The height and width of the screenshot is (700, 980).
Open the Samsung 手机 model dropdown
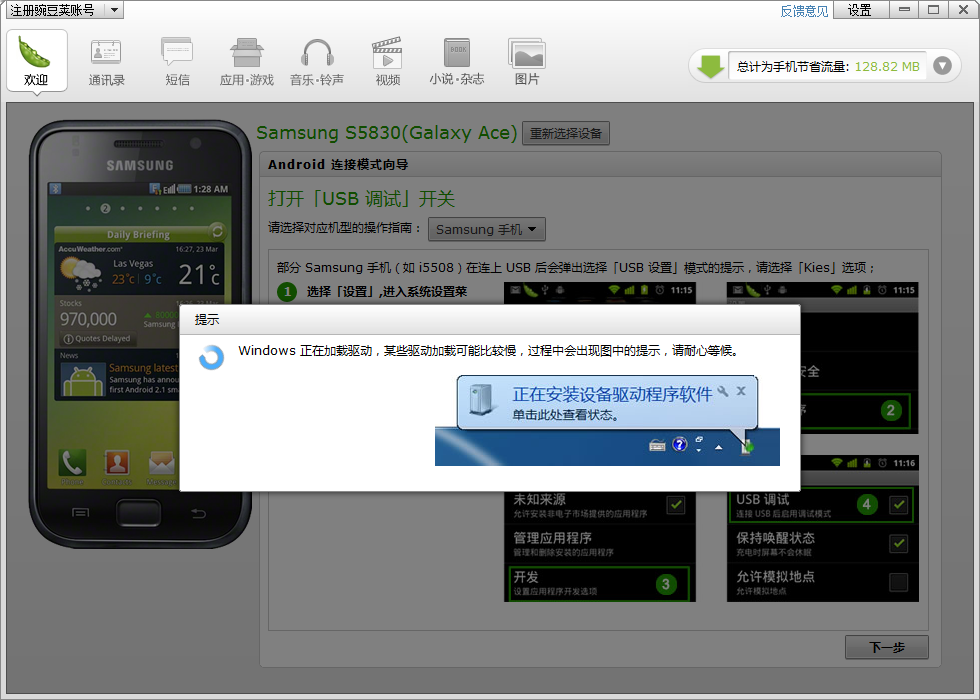coord(486,229)
